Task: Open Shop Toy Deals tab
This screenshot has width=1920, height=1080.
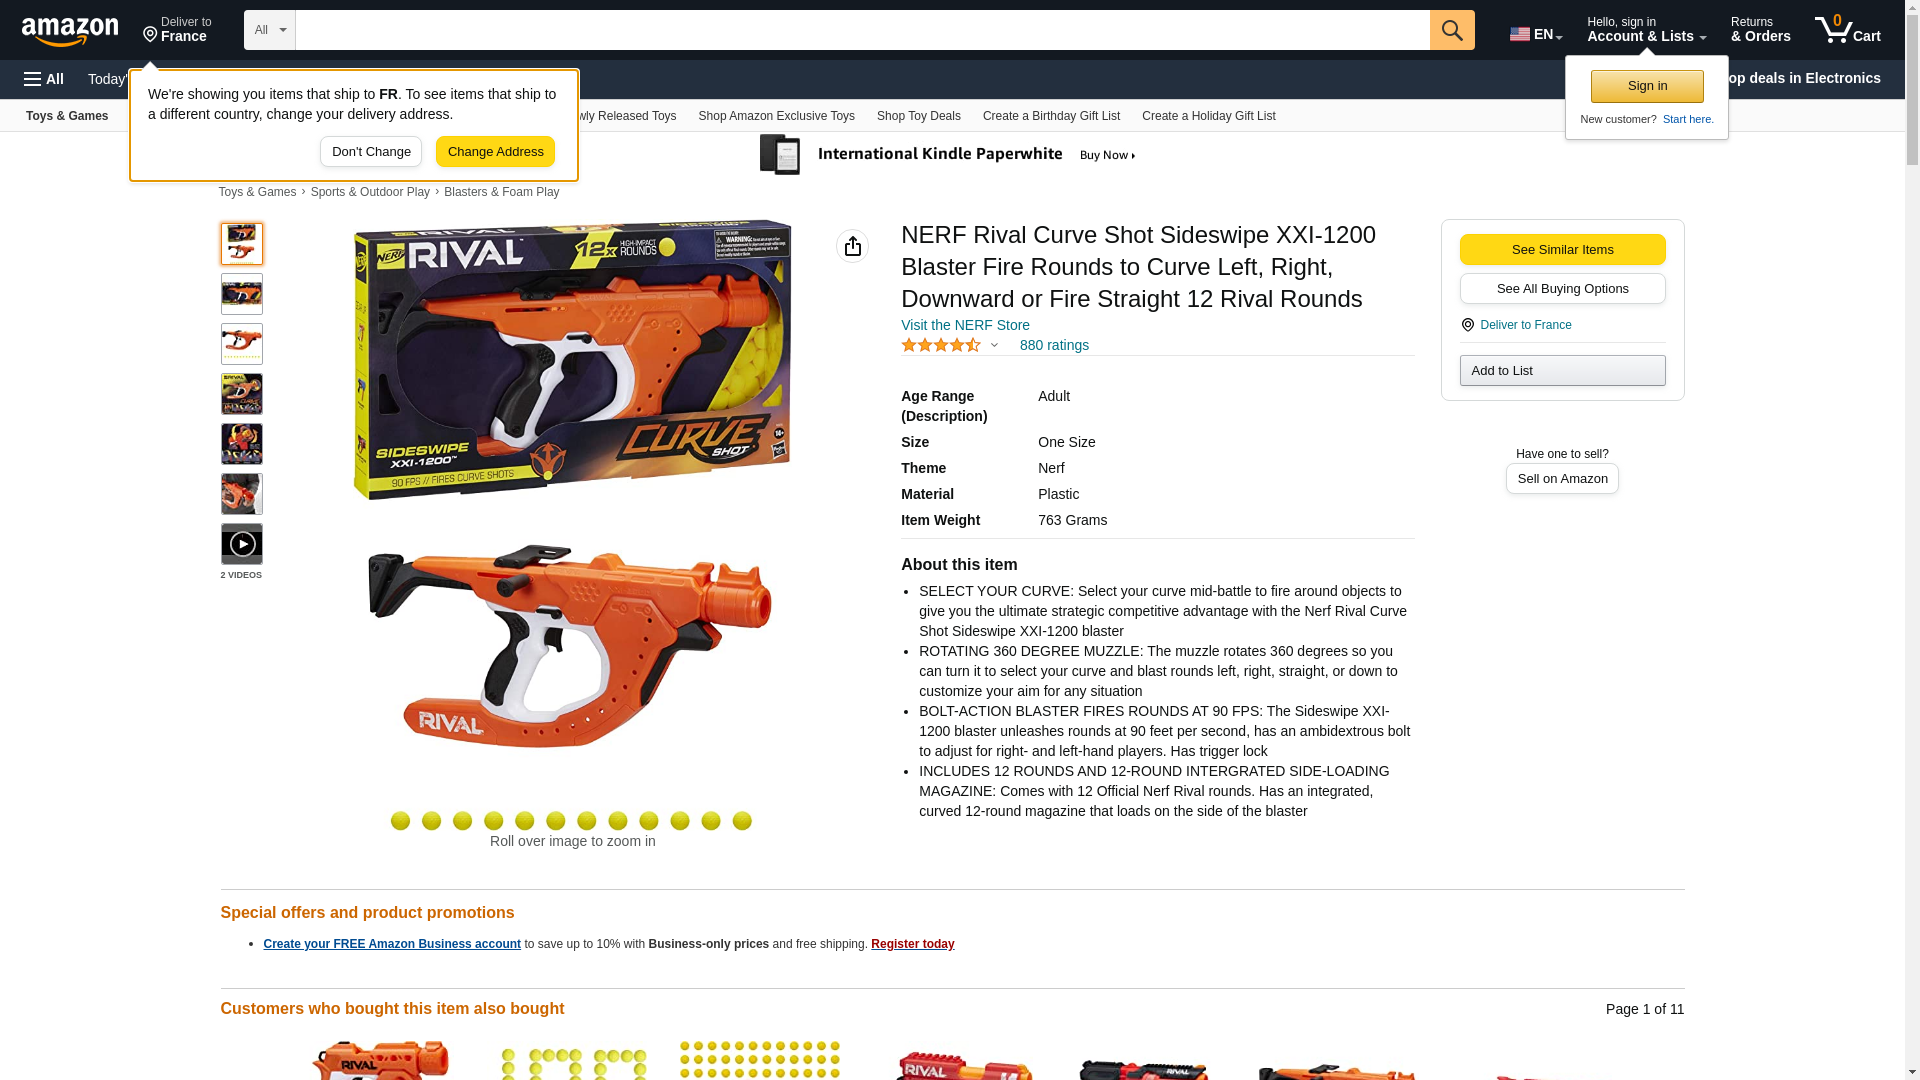Action: click(x=918, y=116)
